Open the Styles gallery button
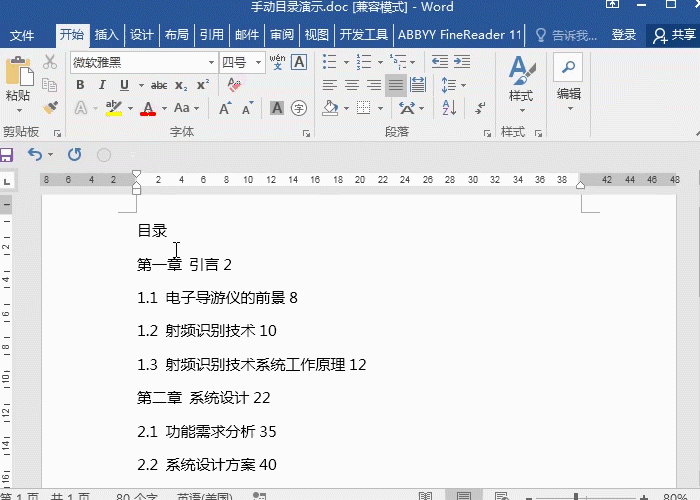Viewport: 700px width, 500px height. point(521,84)
